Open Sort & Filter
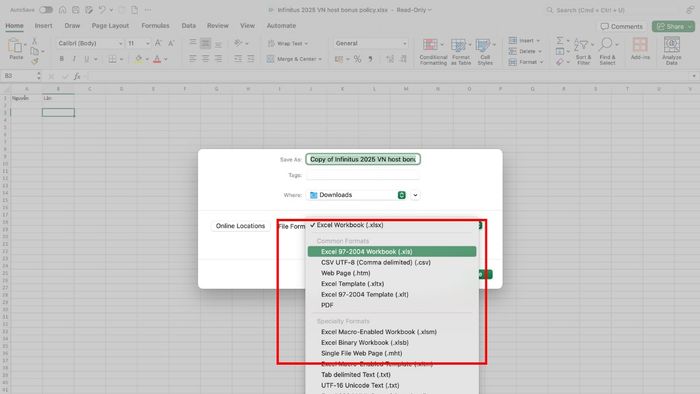700x394 pixels. pos(583,52)
